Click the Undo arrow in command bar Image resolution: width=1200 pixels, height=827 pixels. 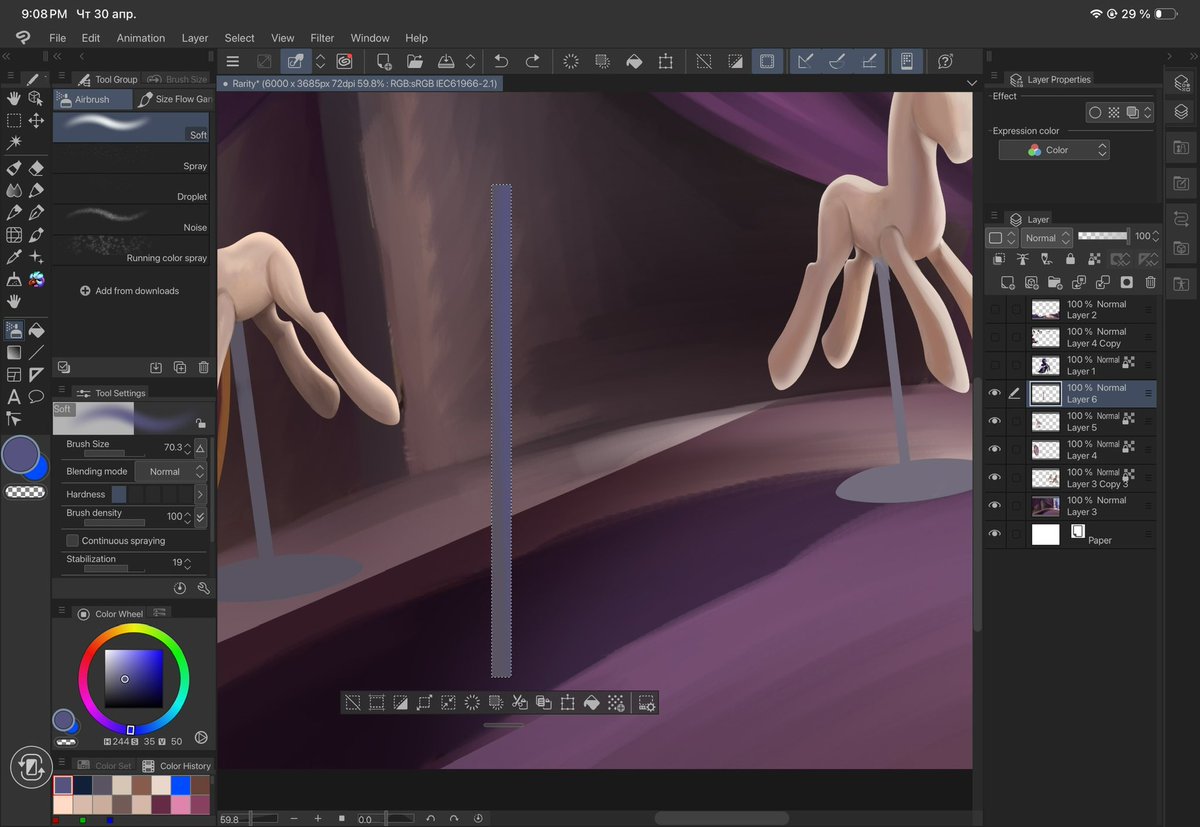501,61
